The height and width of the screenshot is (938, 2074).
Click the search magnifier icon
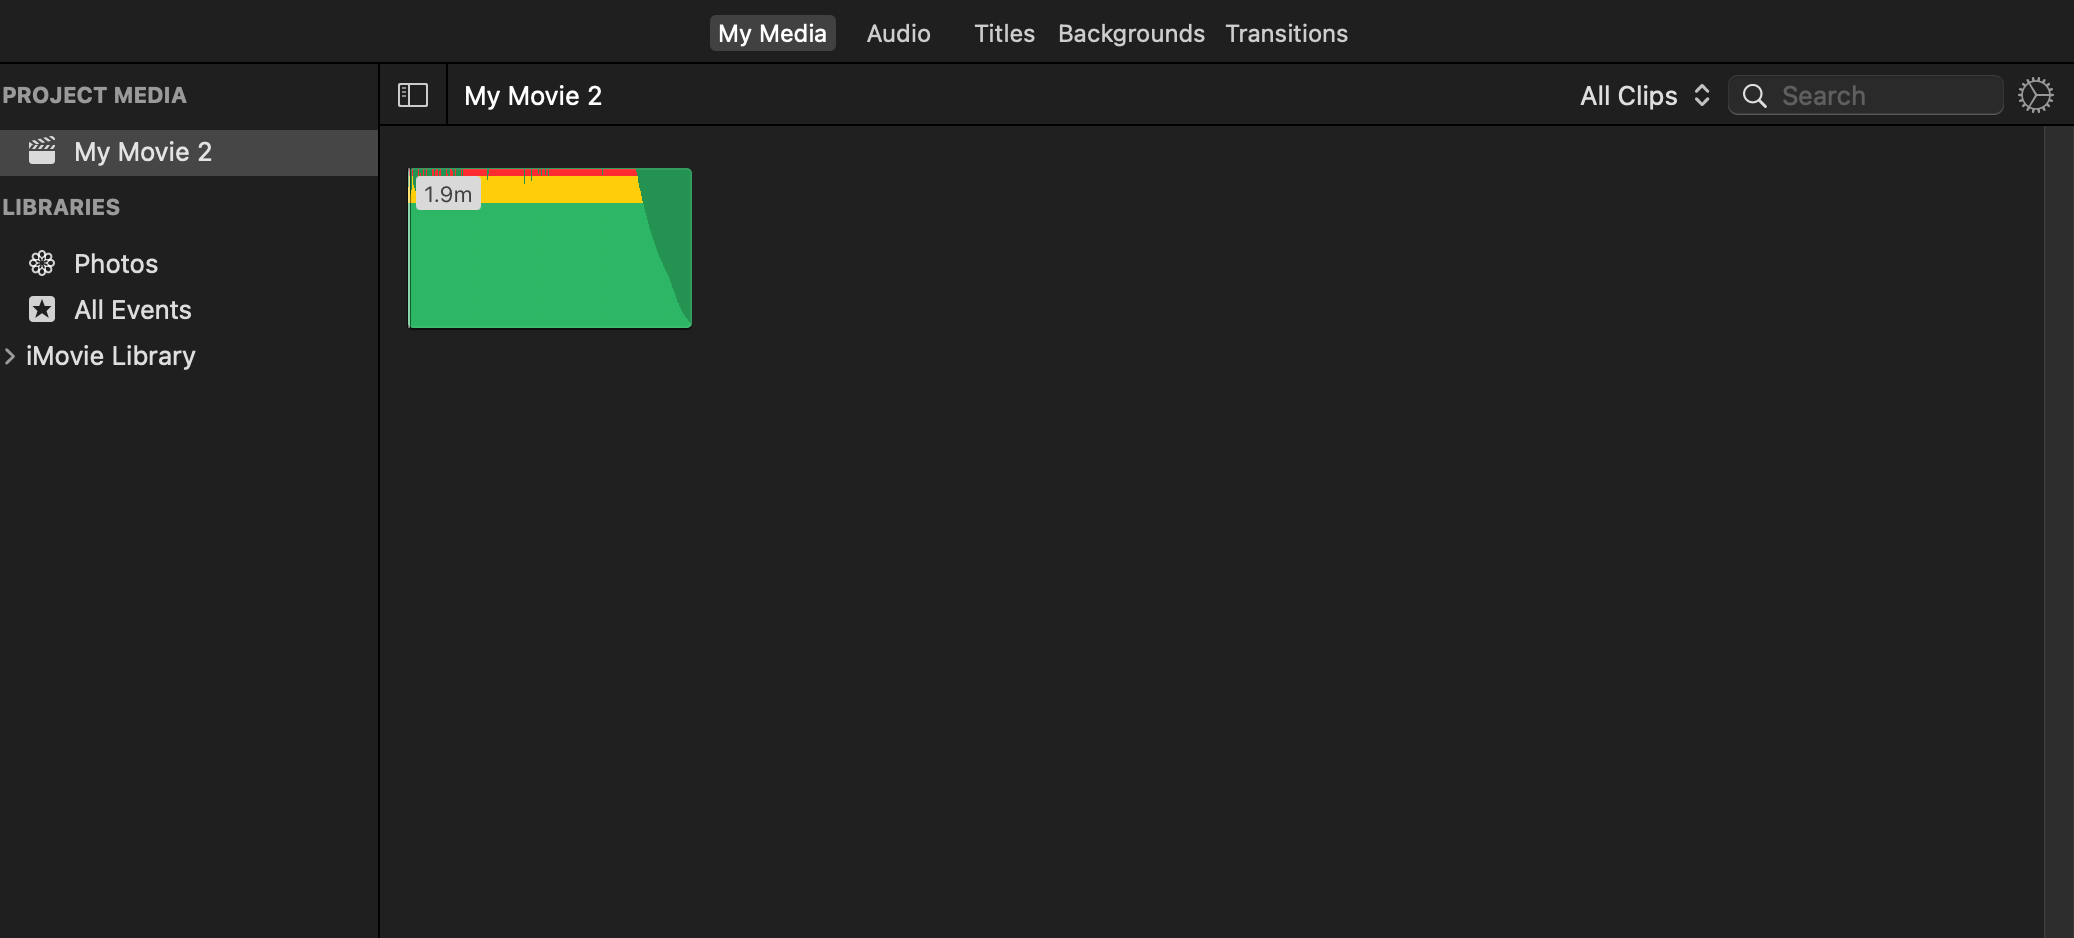[x=1754, y=95]
